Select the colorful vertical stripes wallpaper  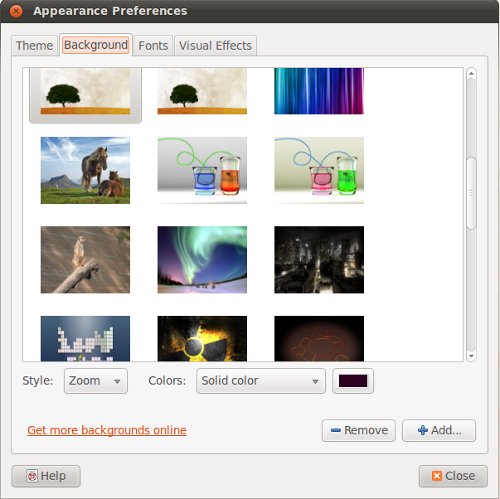click(x=319, y=91)
